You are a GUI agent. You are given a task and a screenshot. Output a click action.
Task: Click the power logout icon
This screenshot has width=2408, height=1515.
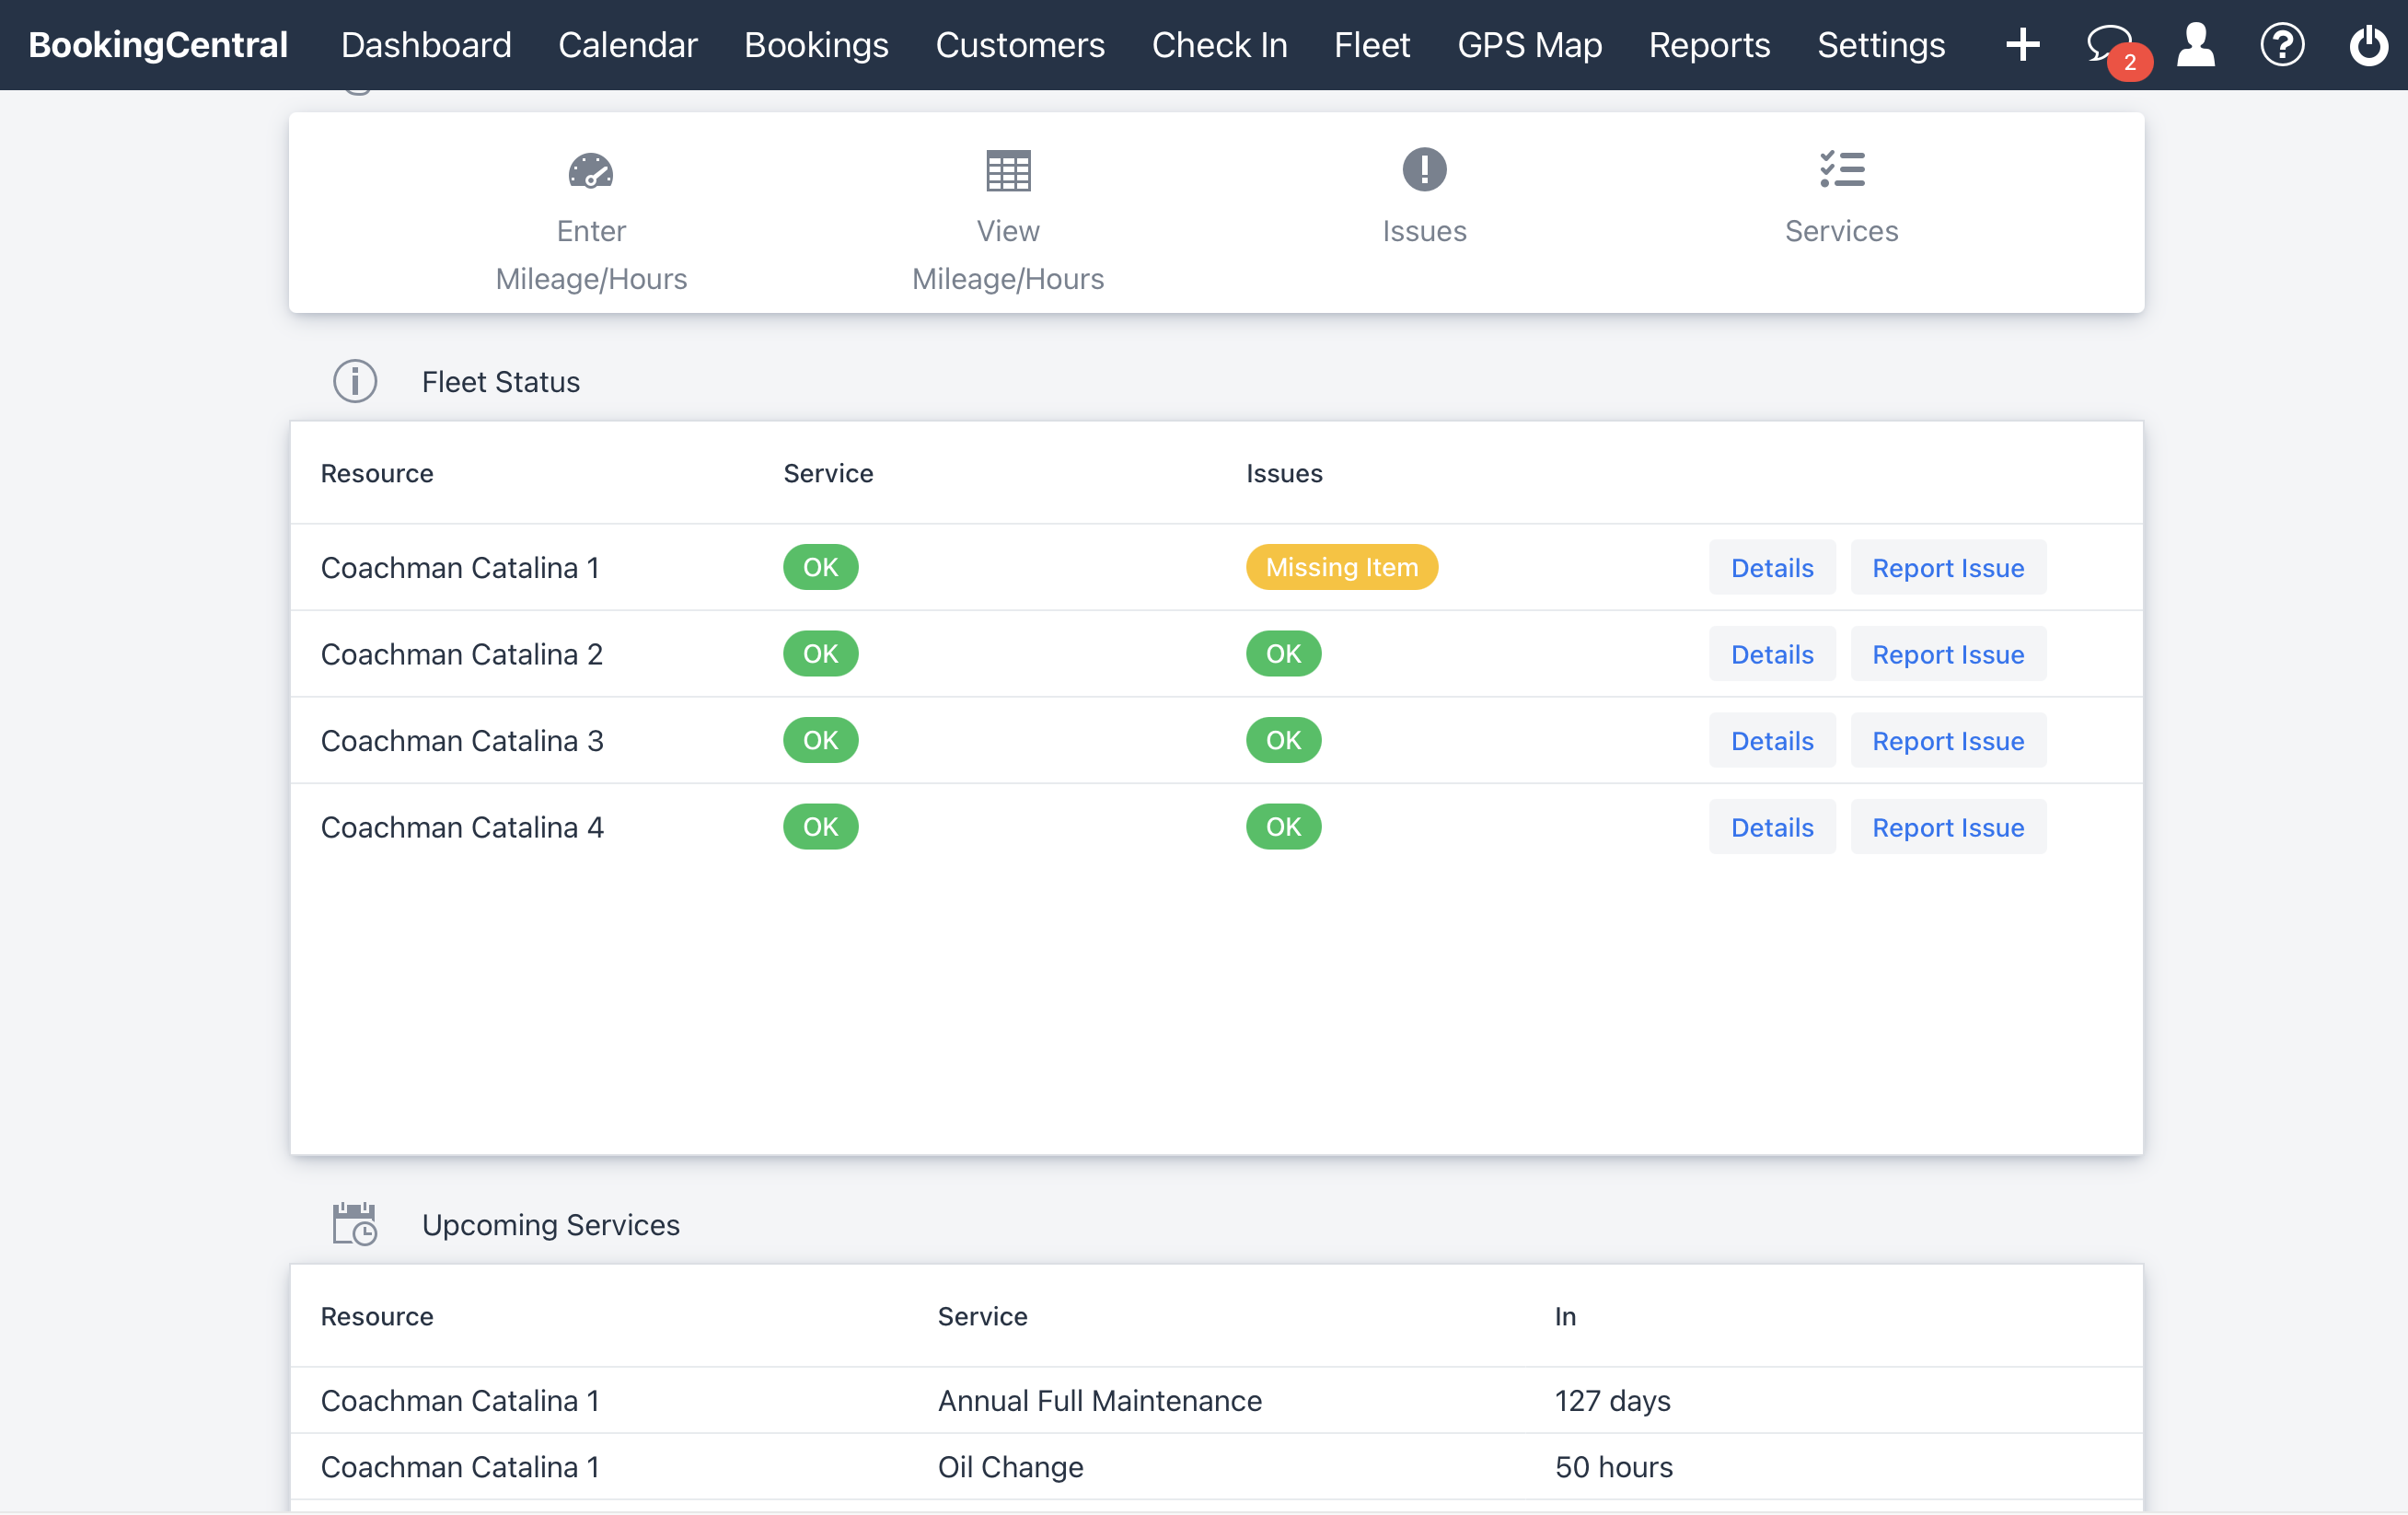(x=2368, y=45)
